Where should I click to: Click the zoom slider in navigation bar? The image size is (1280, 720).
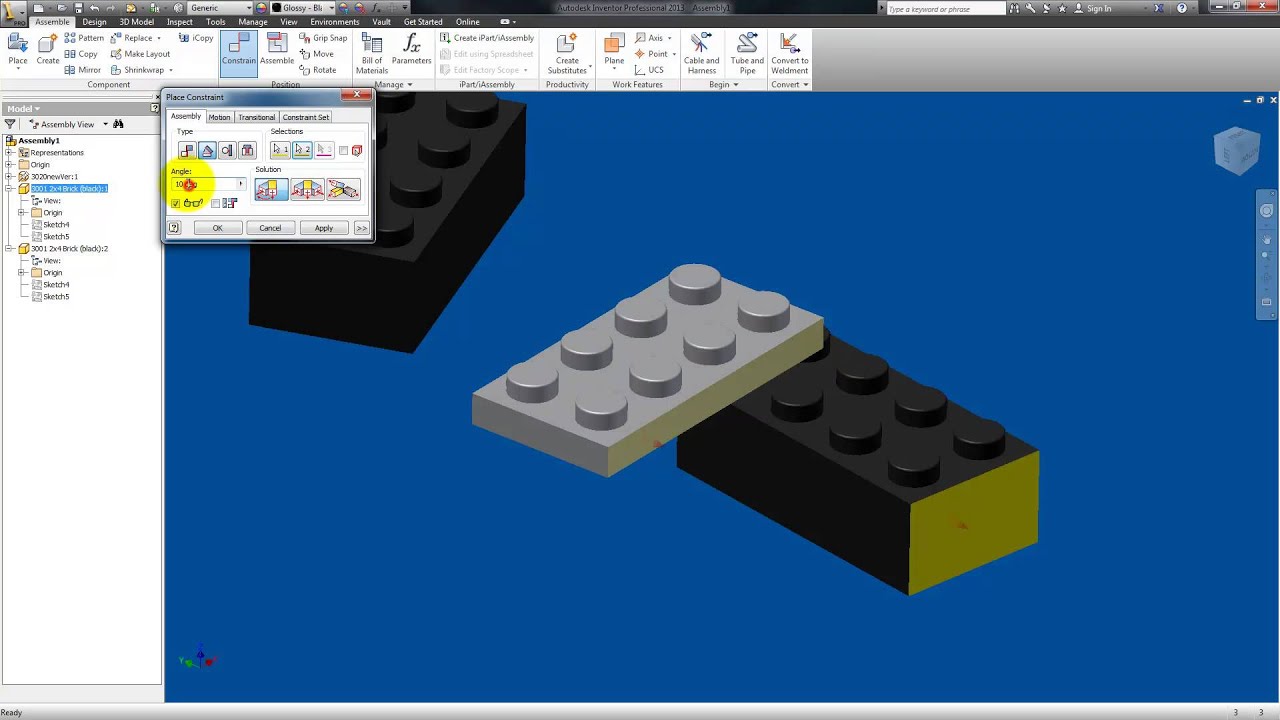click(x=1266, y=254)
